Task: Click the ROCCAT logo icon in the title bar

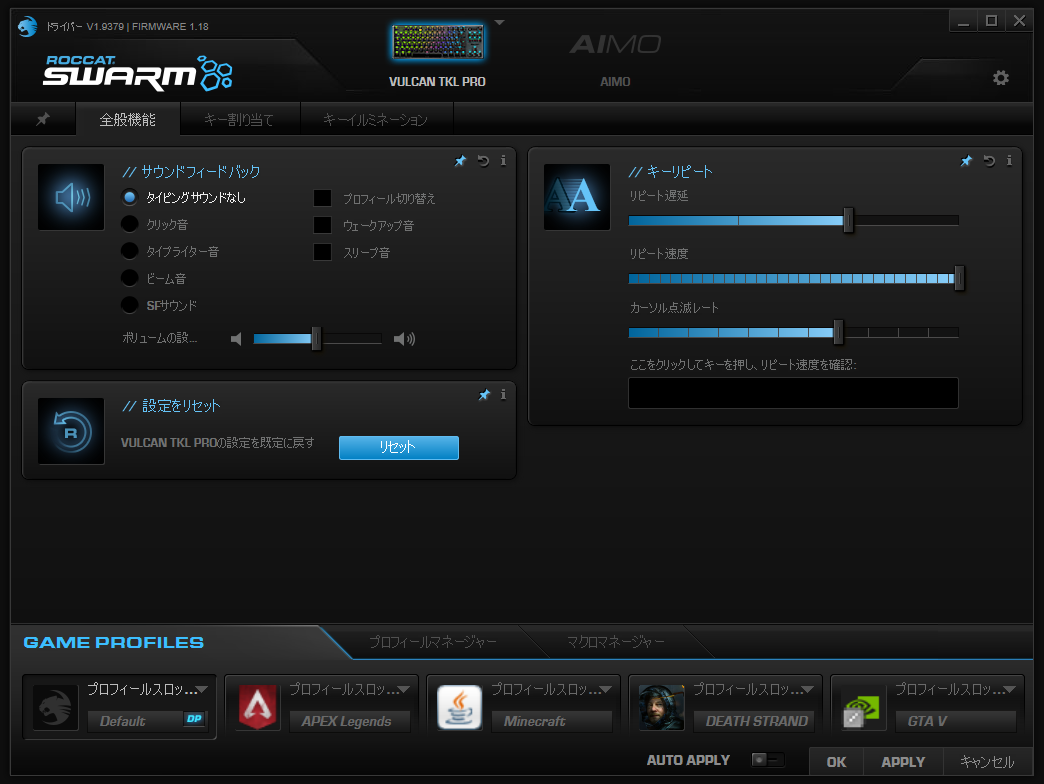Action: point(27,27)
